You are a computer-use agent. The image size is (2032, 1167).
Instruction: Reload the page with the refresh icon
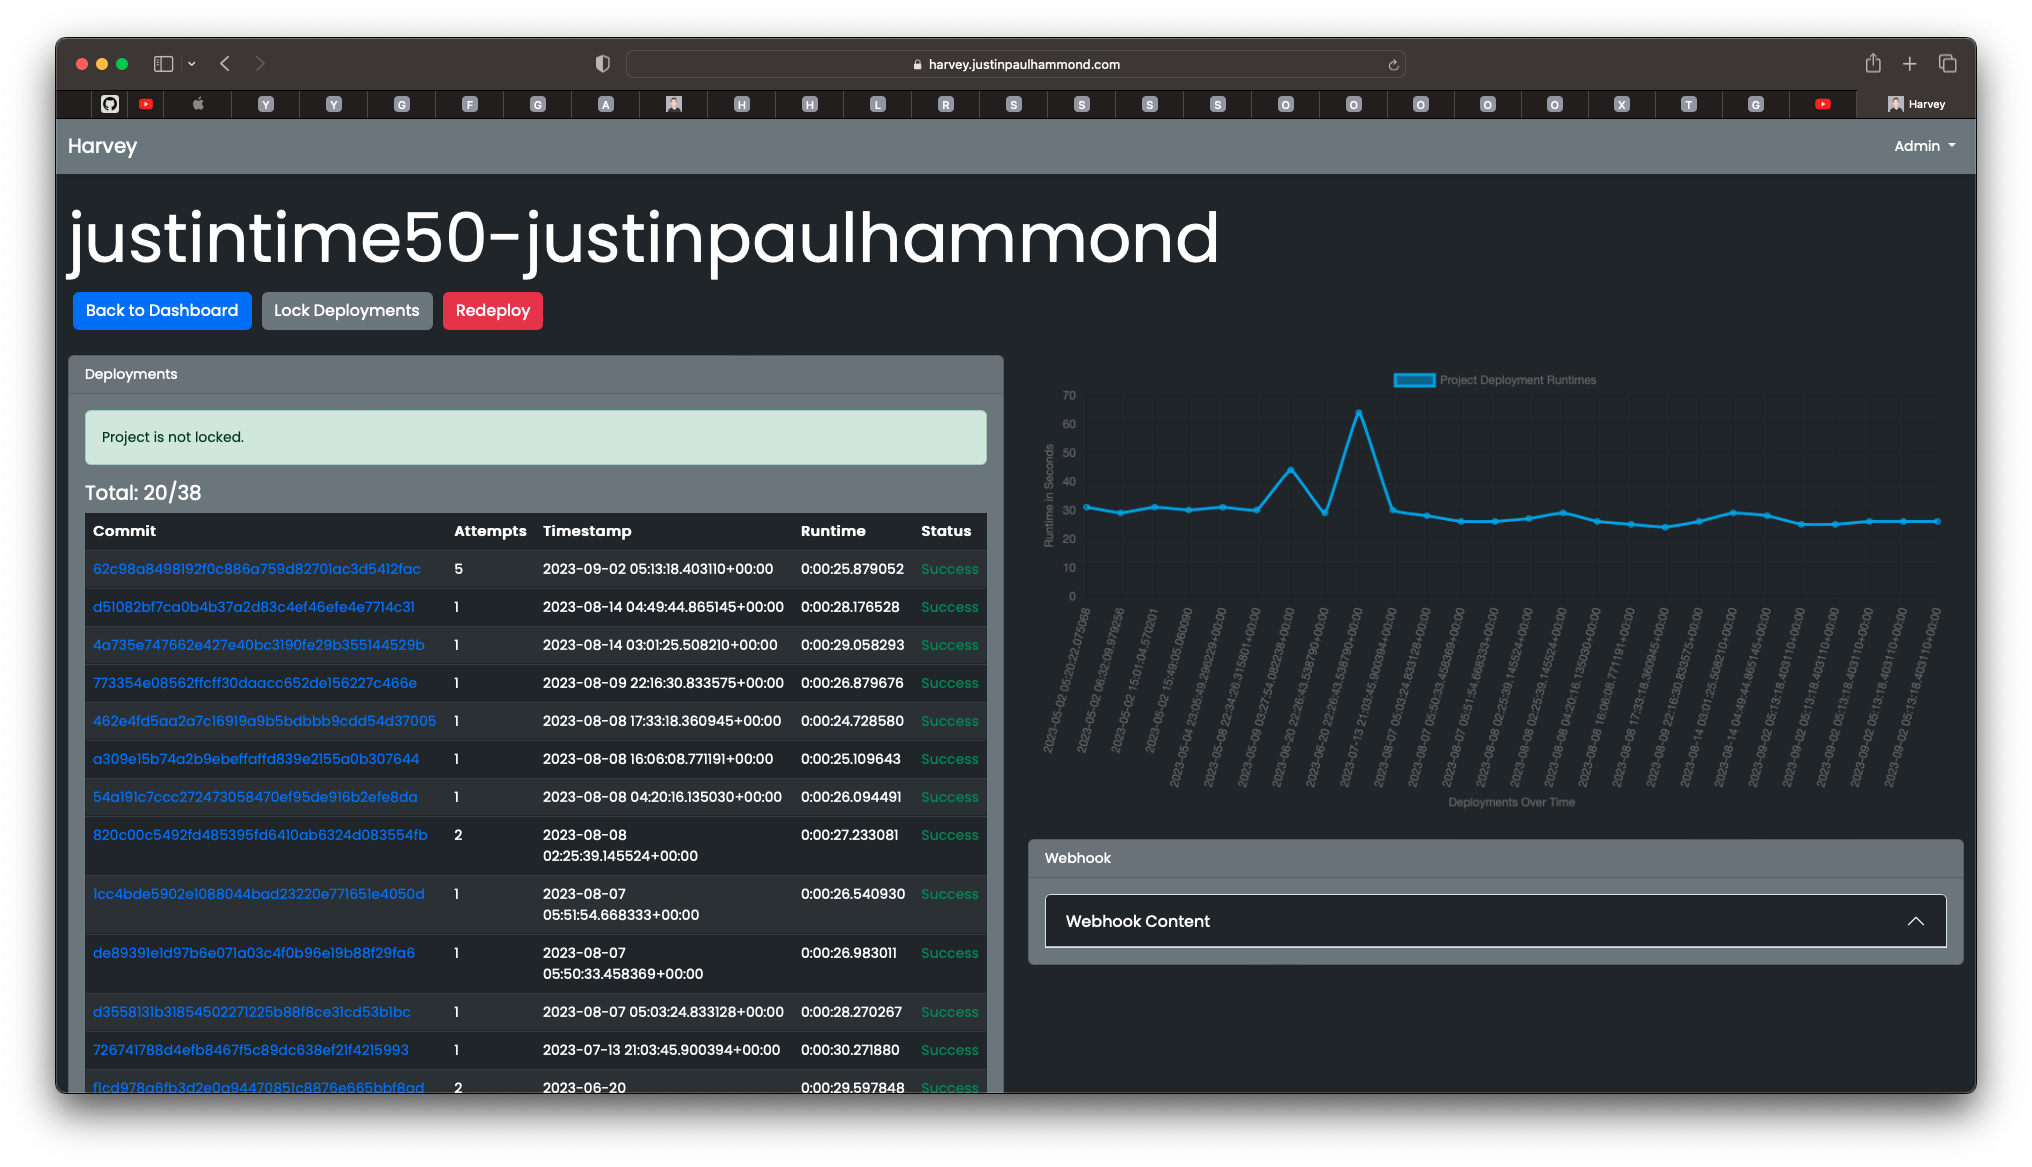click(x=1393, y=65)
